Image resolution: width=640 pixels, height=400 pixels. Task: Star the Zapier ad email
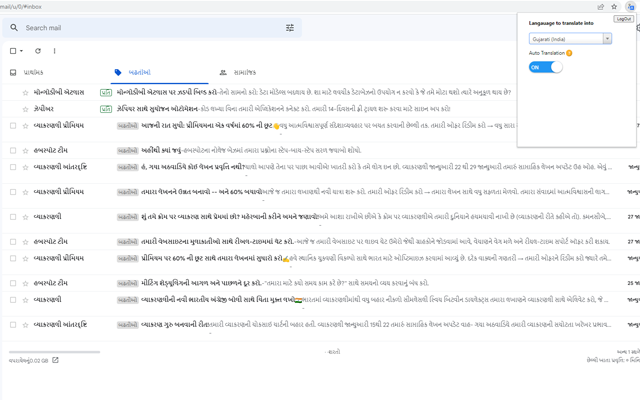tap(25, 109)
